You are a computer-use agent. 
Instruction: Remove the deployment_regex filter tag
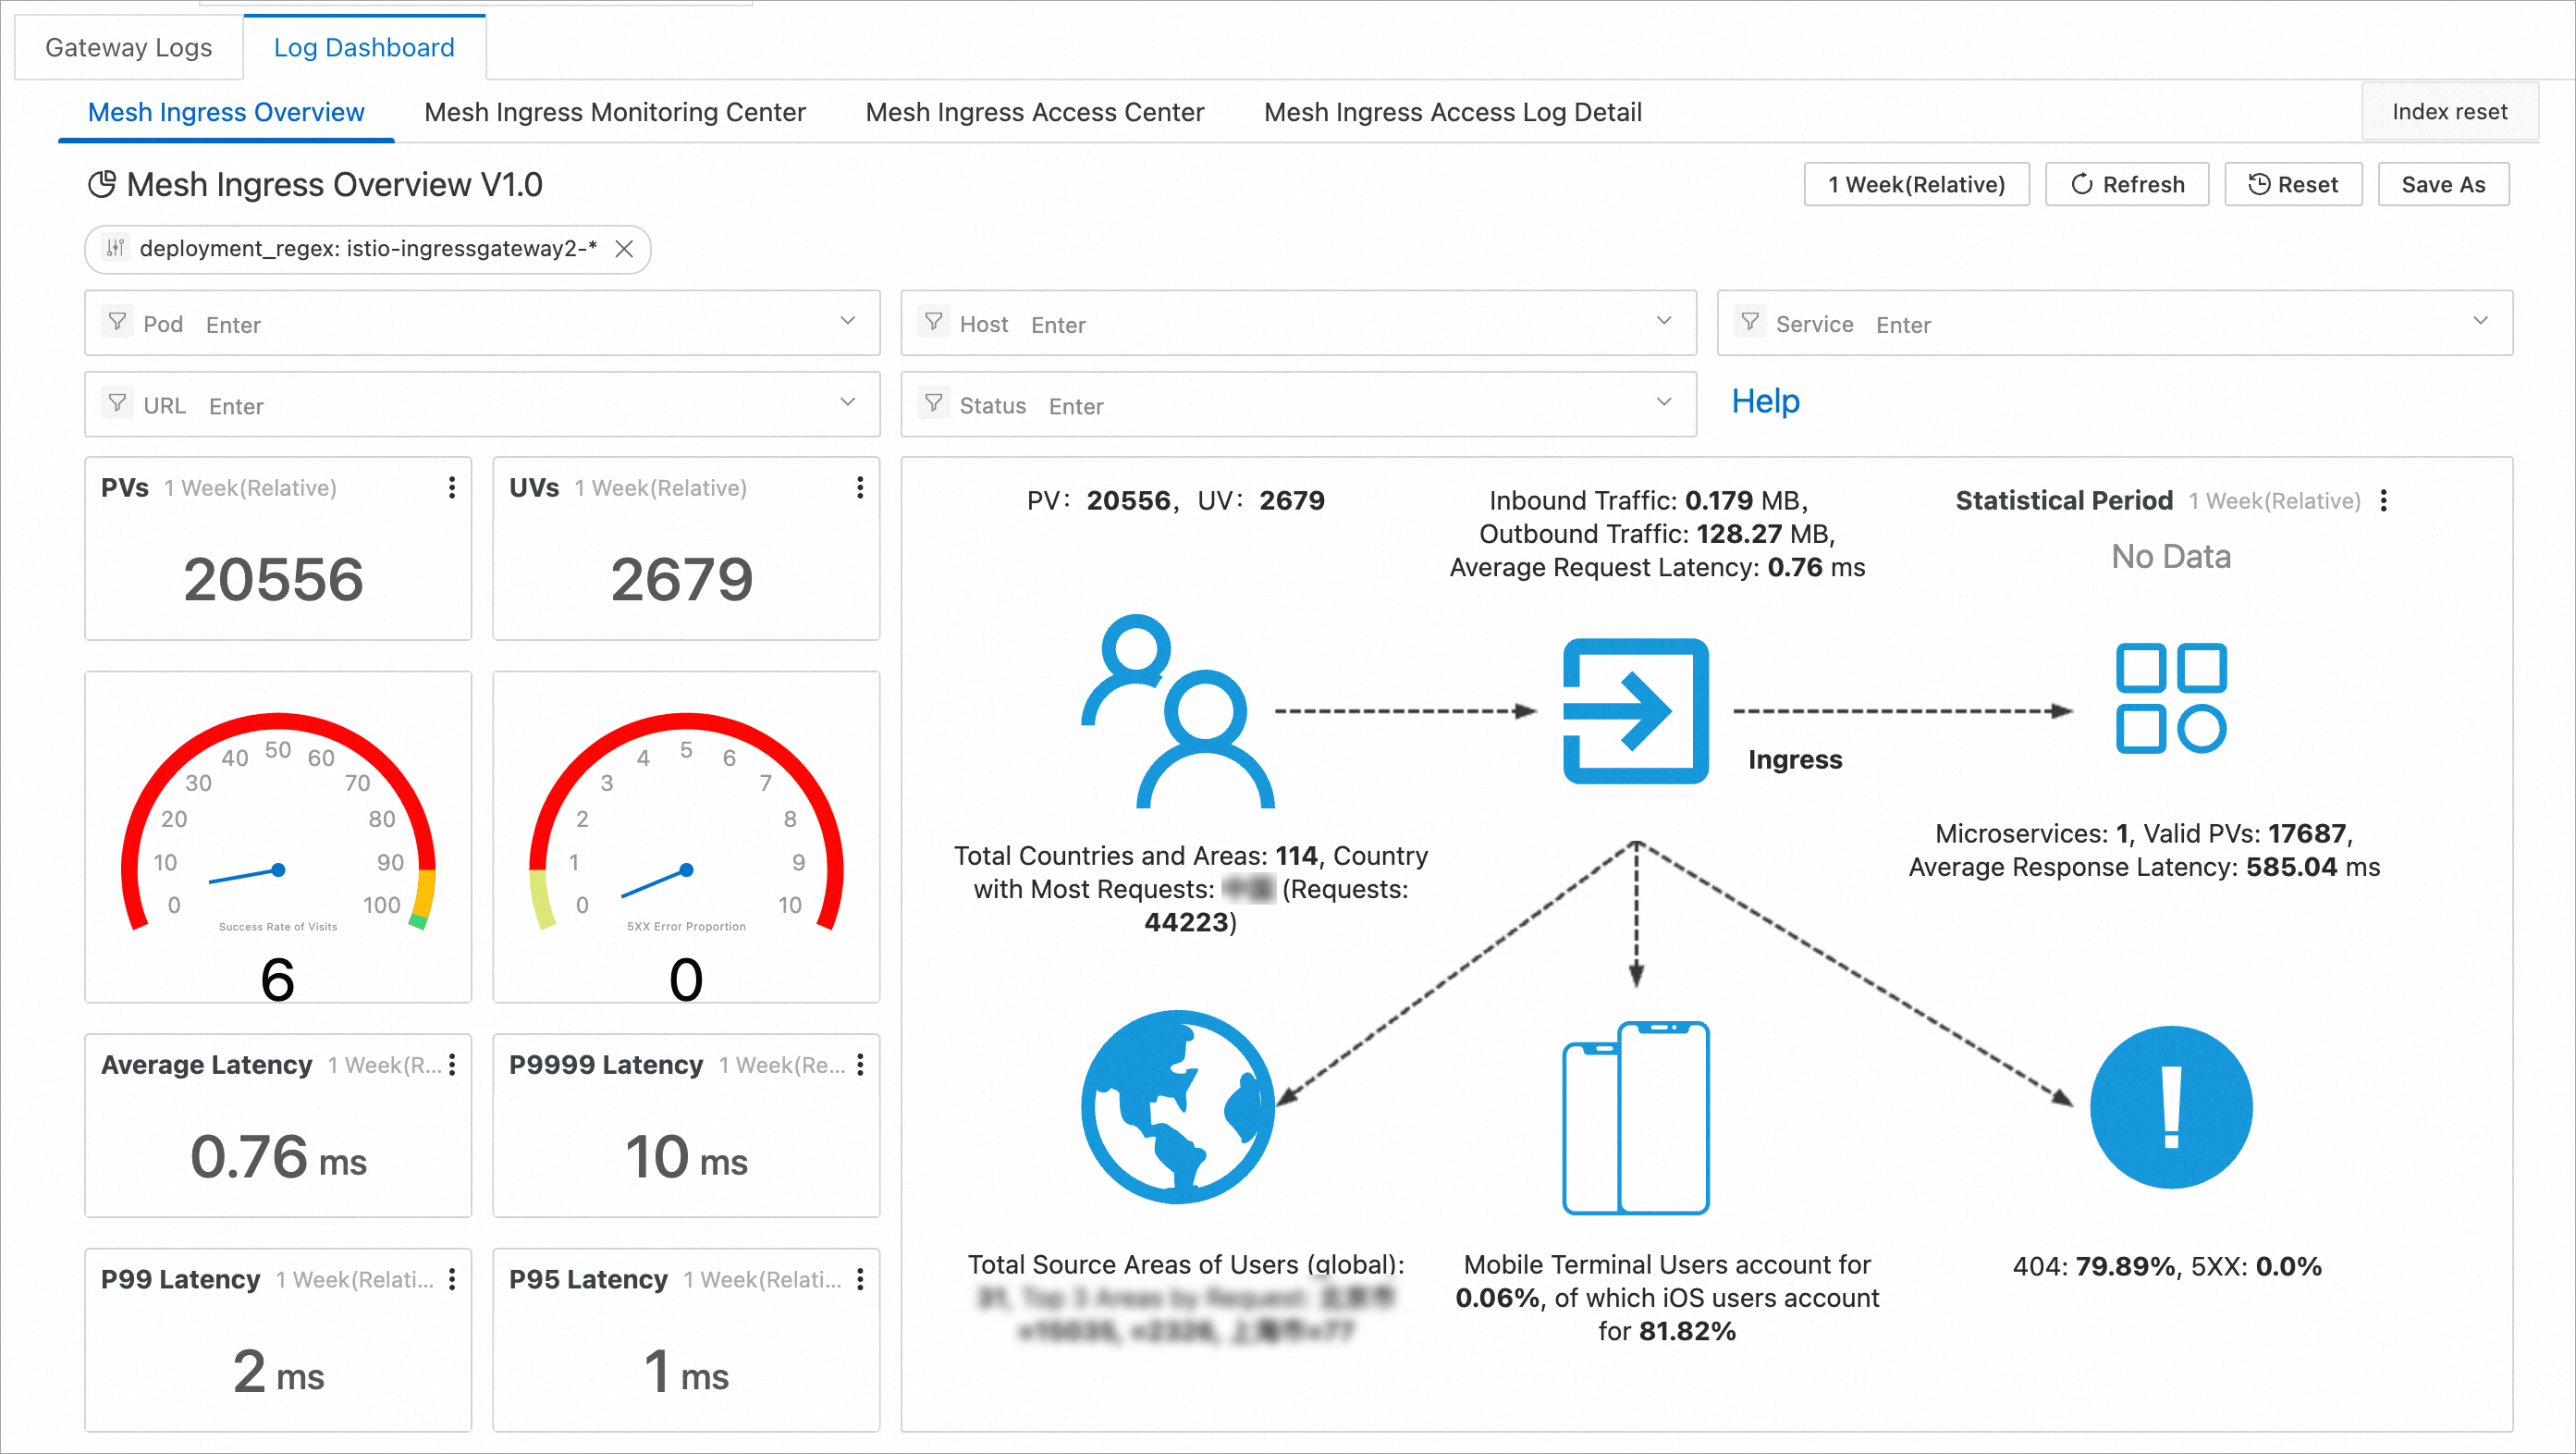[x=624, y=249]
